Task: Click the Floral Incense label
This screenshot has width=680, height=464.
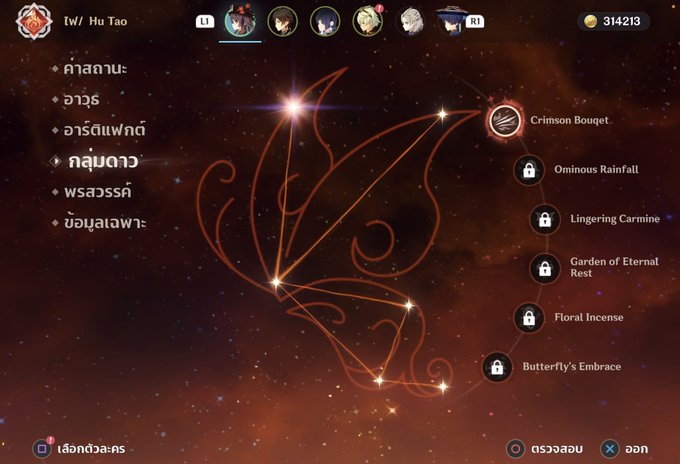Action: 588,317
